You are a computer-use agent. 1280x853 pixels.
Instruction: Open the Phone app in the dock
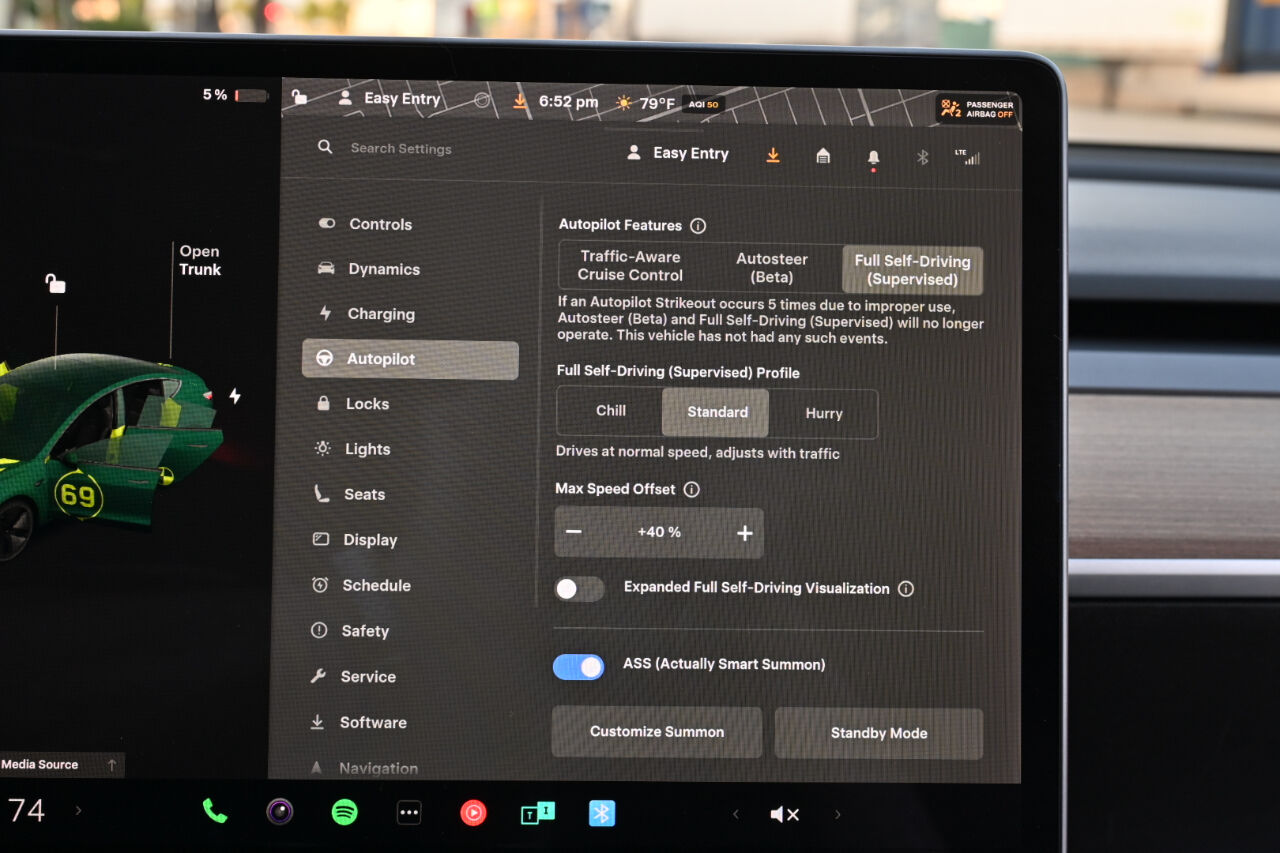[x=215, y=811]
